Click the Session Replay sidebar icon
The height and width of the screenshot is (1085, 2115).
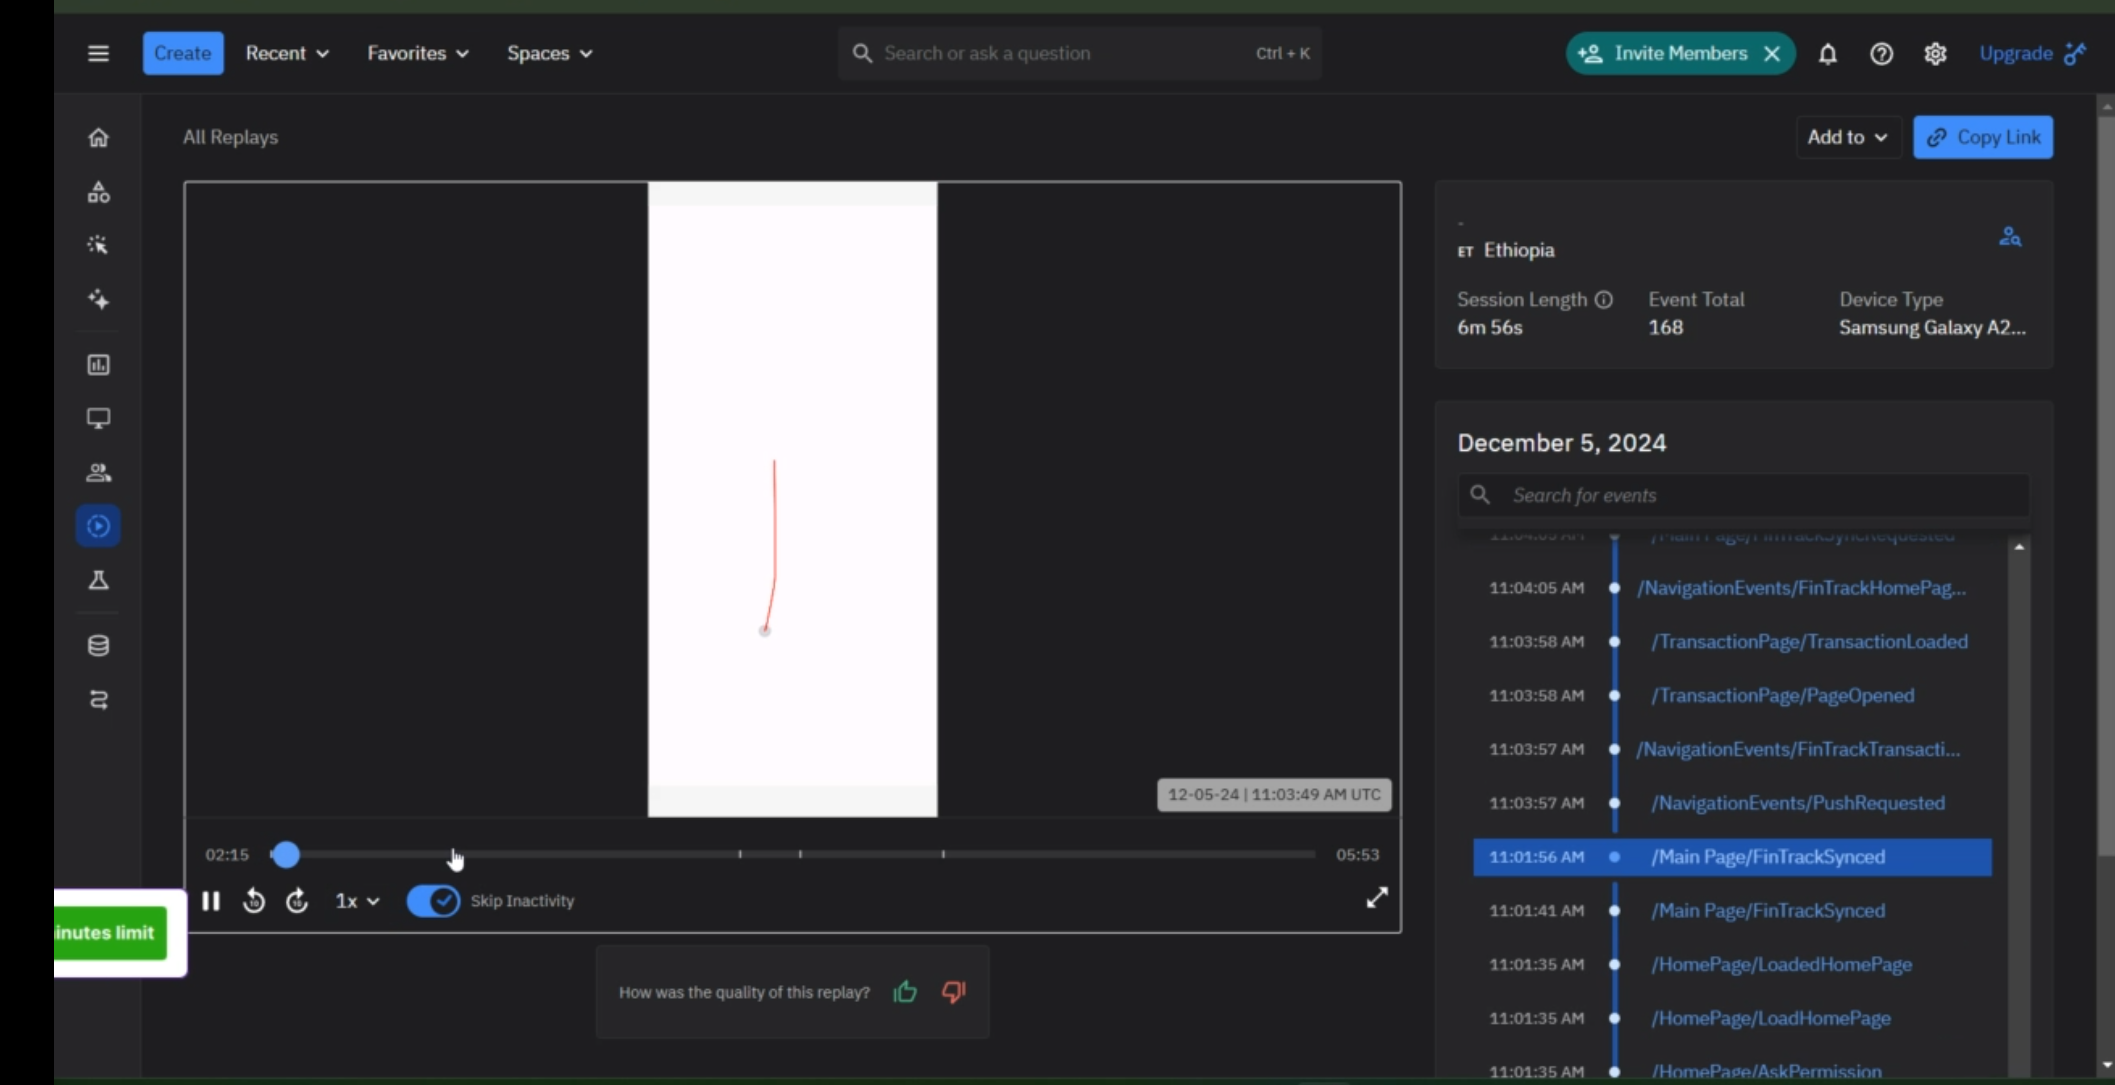[98, 526]
